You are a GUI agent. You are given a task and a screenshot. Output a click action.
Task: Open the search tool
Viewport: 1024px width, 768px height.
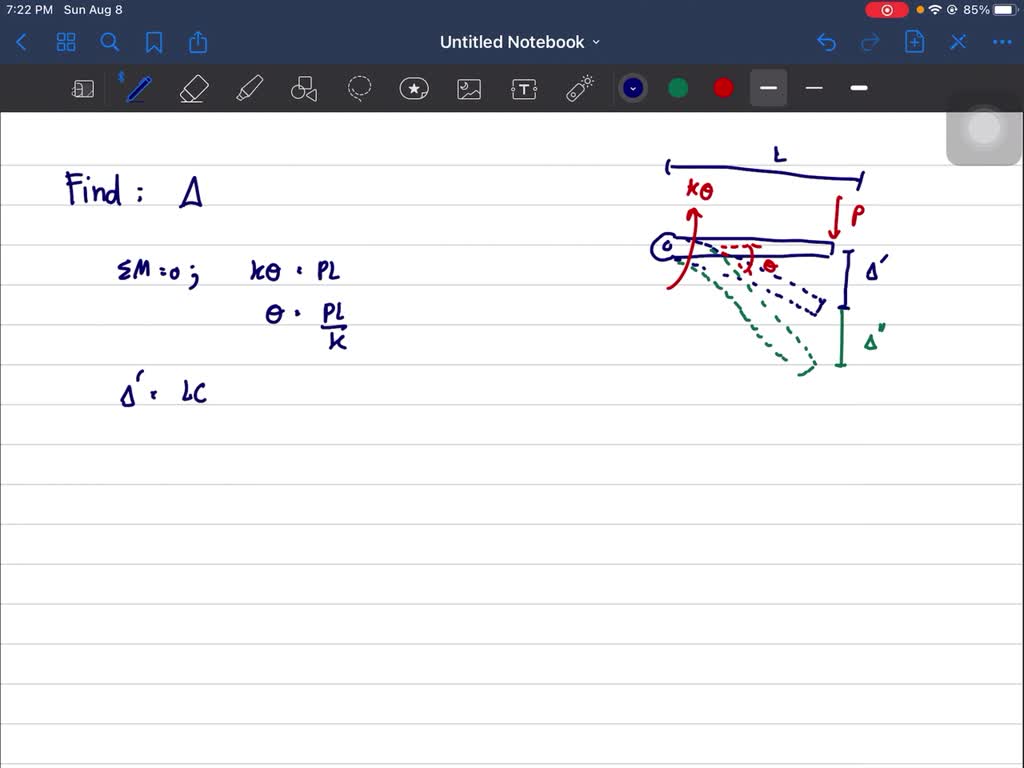(x=110, y=42)
